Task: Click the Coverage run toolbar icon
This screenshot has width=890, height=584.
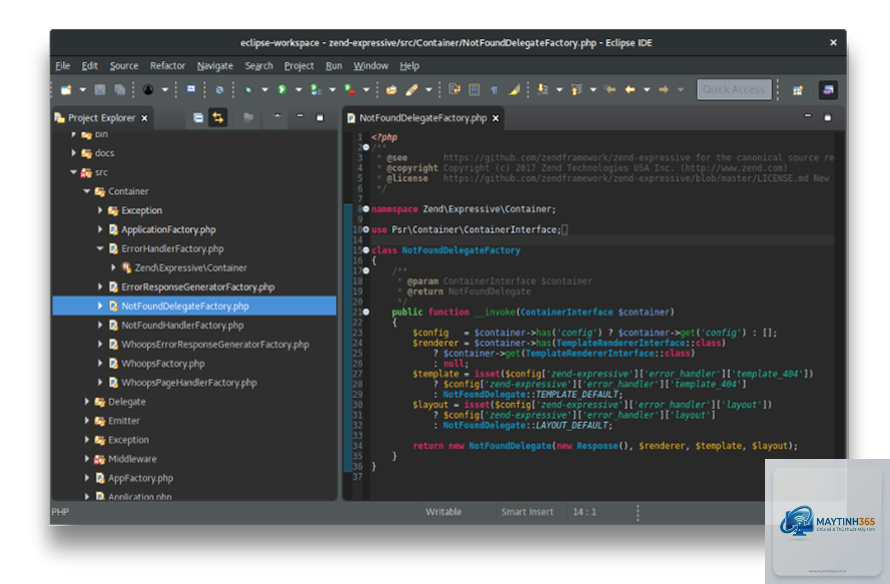Action: (316, 90)
